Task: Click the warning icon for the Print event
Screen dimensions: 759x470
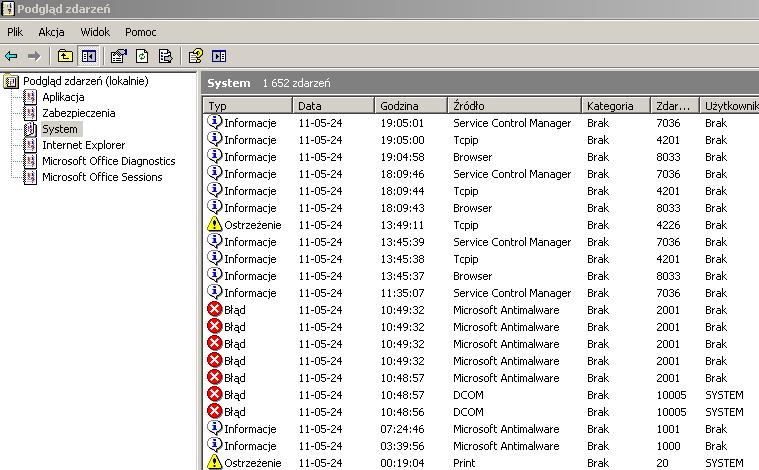Action: pyautogui.click(x=214, y=462)
